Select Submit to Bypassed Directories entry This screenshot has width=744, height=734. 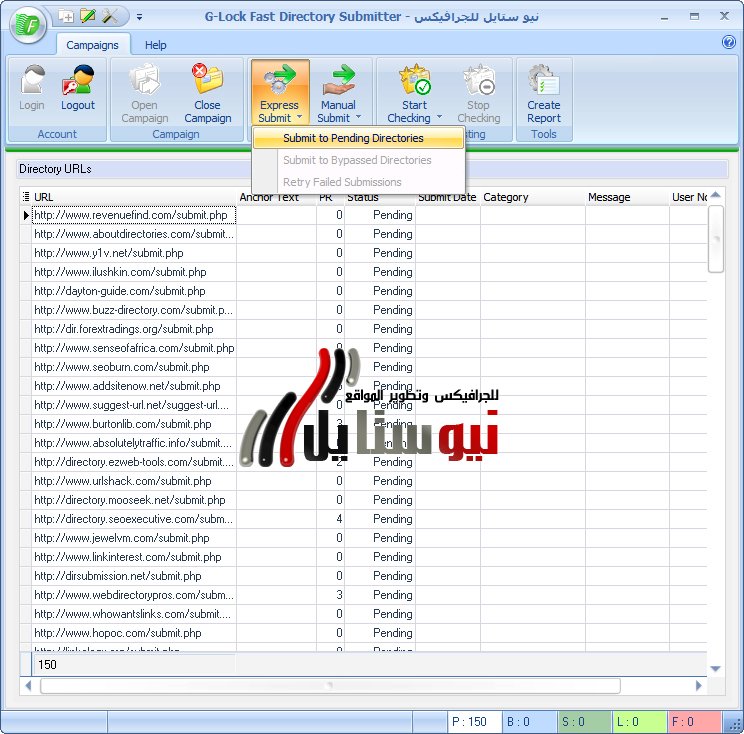pyautogui.click(x=358, y=160)
